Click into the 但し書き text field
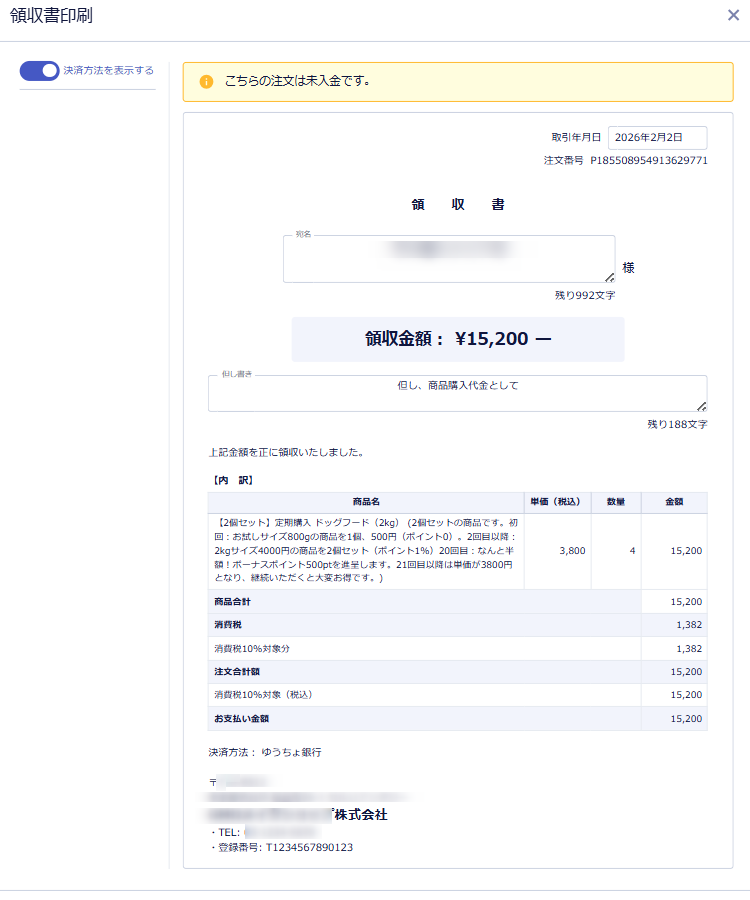This screenshot has width=750, height=900. (457, 393)
